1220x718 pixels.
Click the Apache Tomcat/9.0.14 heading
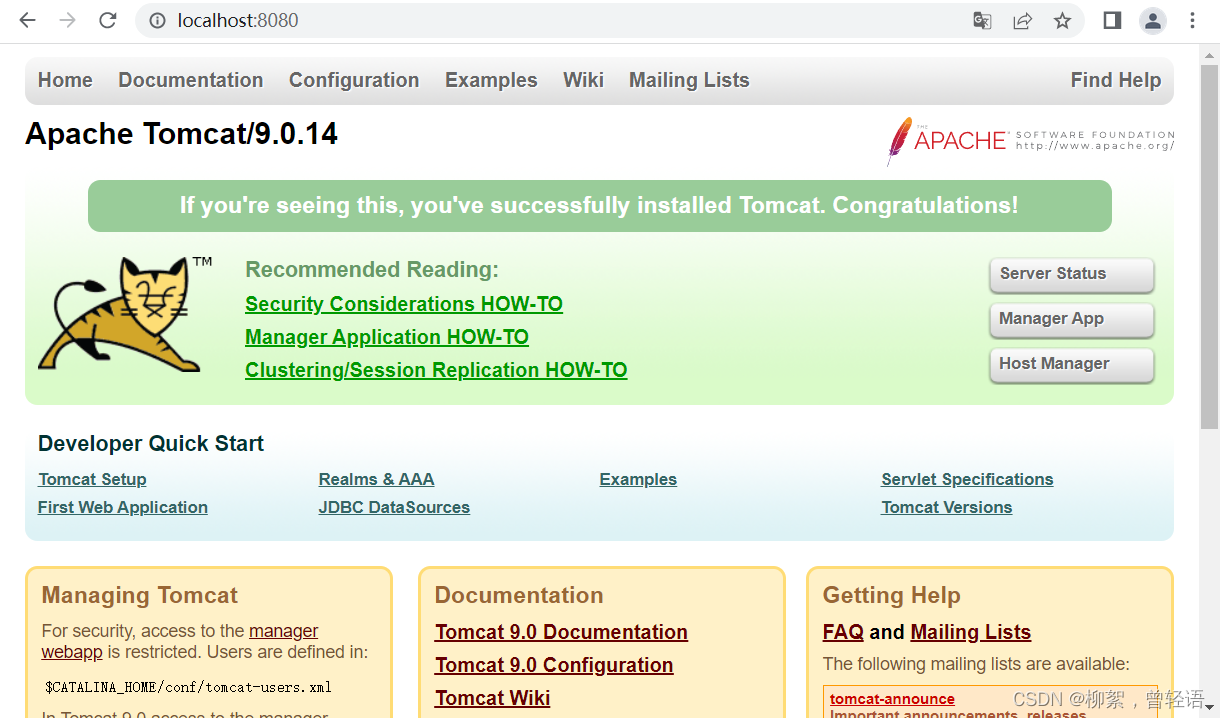(181, 134)
